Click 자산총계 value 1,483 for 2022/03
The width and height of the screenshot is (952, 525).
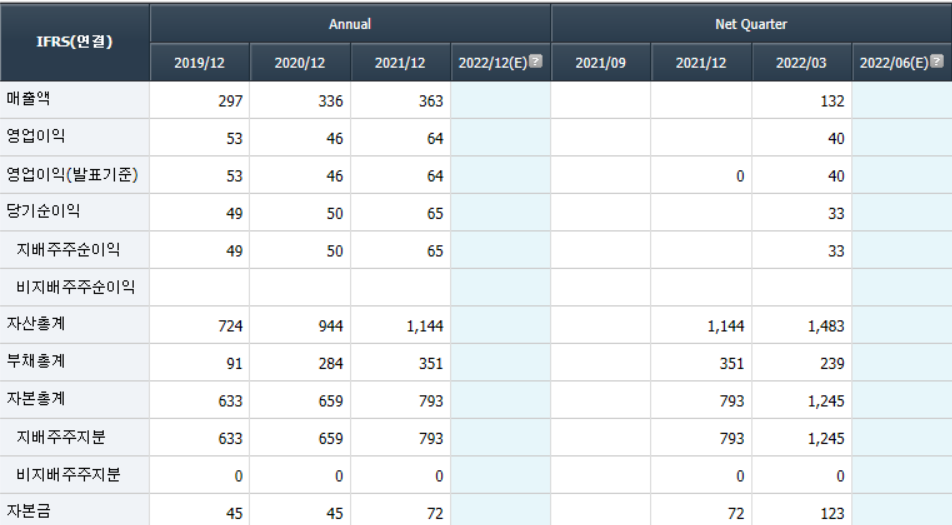826,326
